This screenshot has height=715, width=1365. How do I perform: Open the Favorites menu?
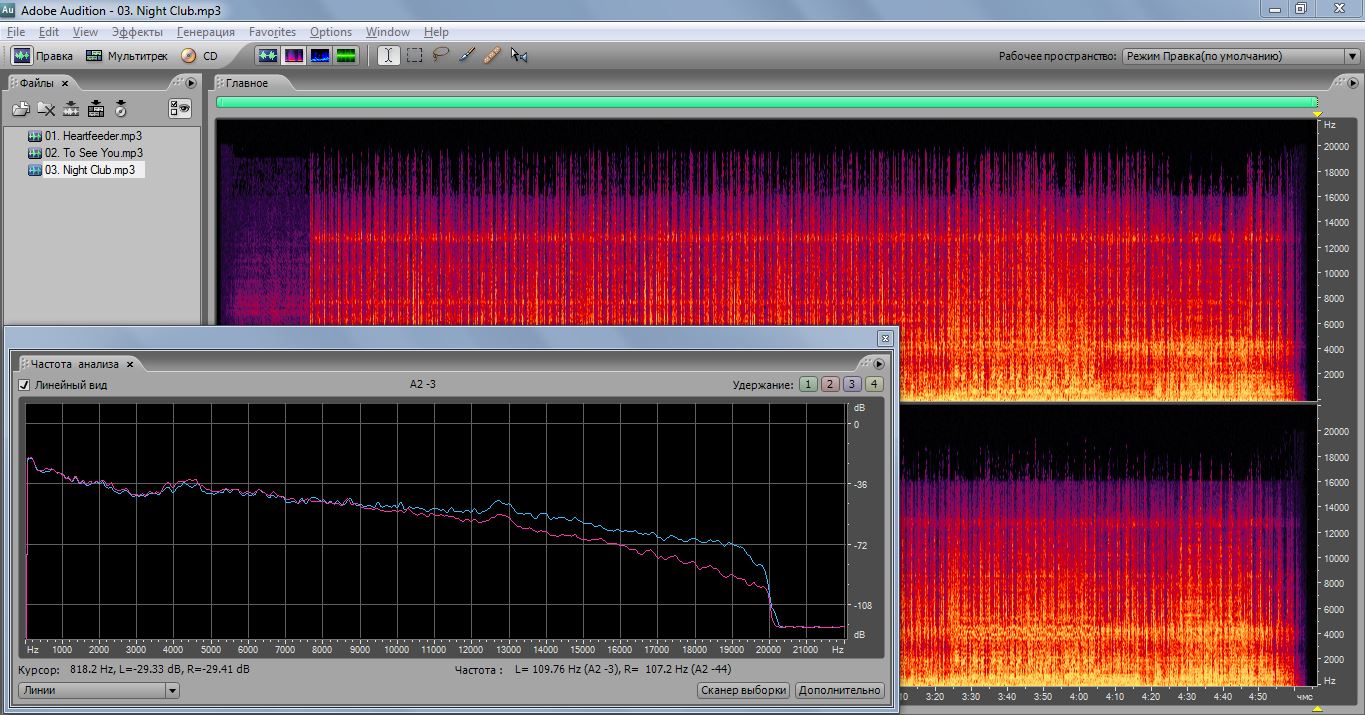(272, 32)
